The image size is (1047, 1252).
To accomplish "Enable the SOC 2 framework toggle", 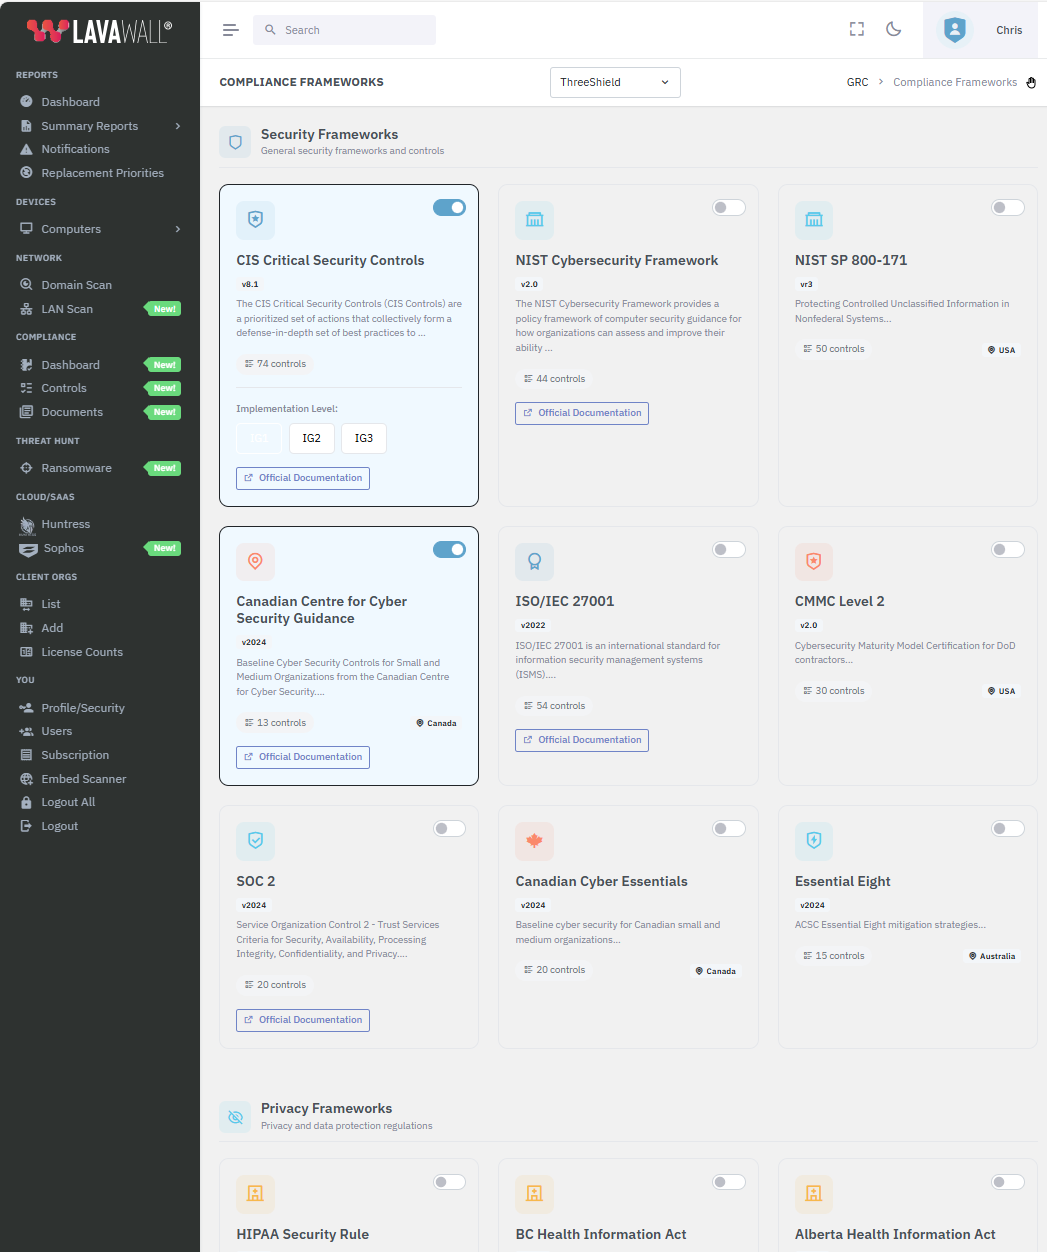I will coord(449,828).
